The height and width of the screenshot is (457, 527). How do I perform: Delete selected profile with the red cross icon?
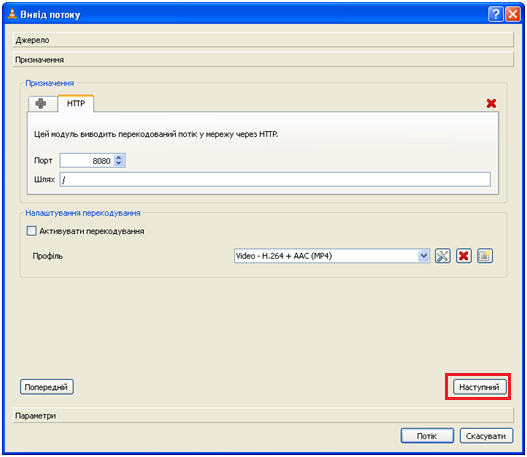(463, 256)
